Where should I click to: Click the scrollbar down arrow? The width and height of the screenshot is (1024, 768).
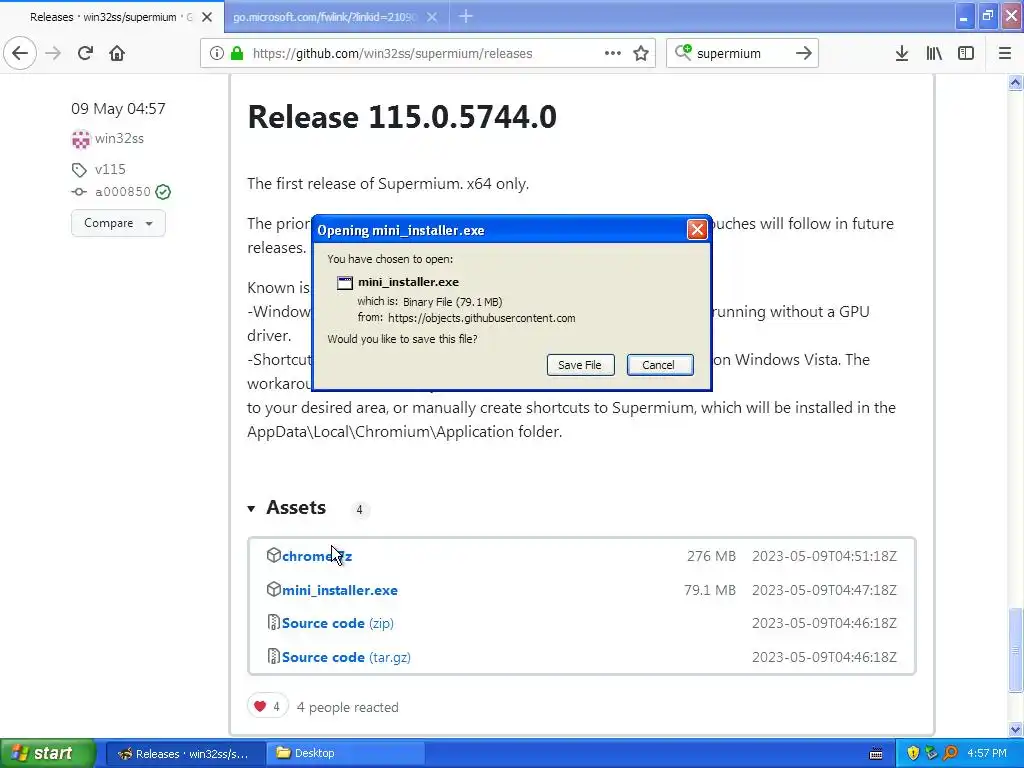coord(1015,729)
